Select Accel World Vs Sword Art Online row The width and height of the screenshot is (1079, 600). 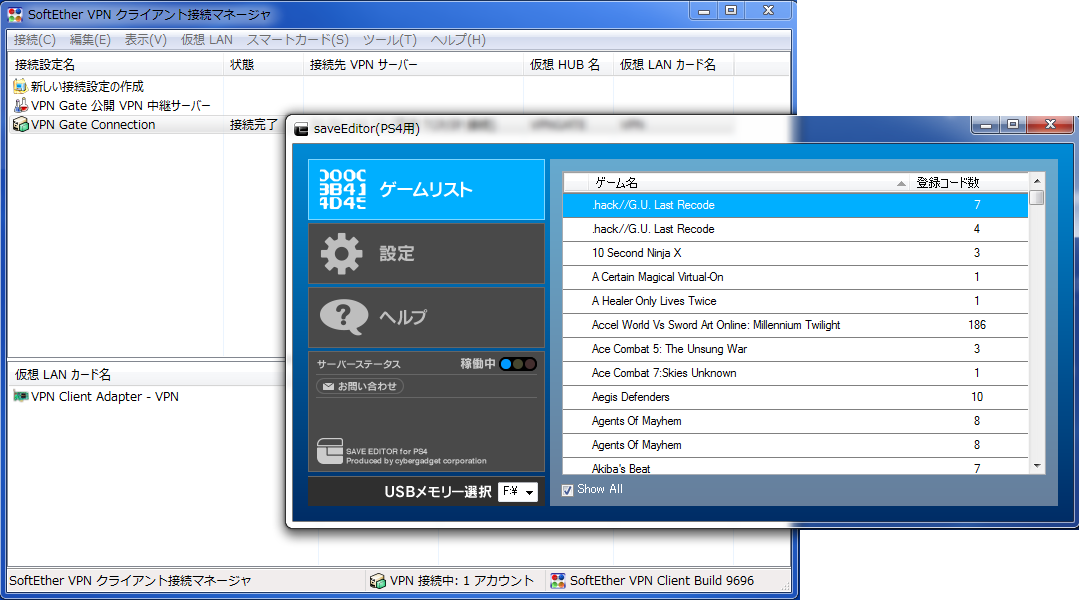pyautogui.click(x=715, y=325)
